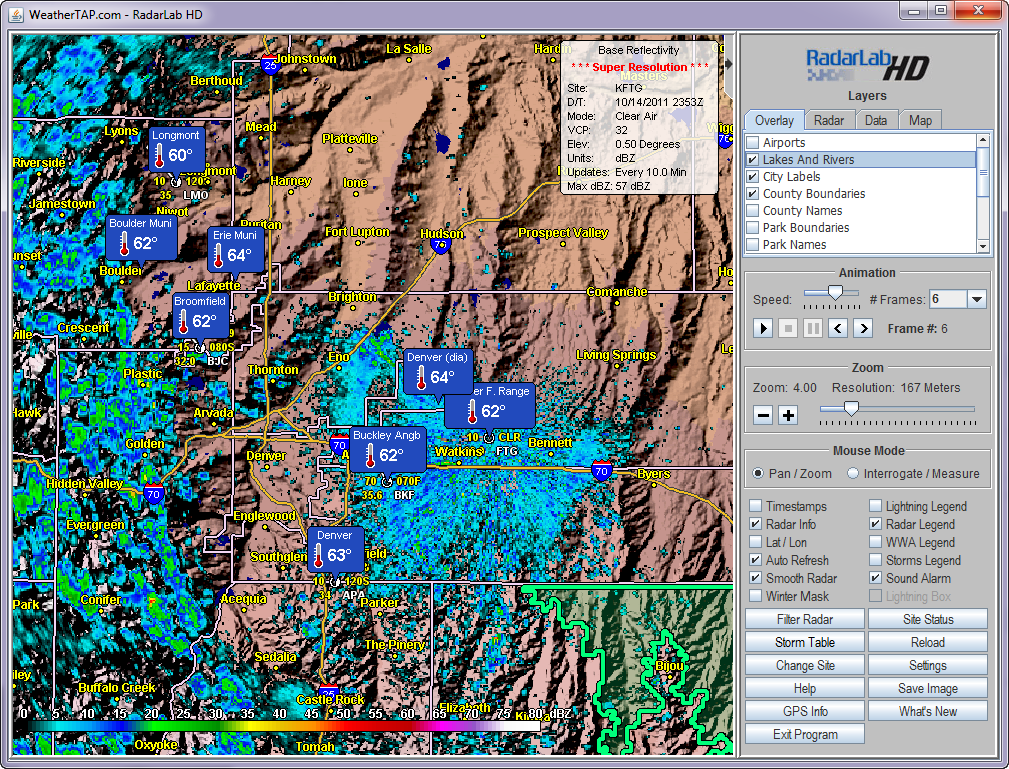Screen dimensions: 1009x769
Task: Open the Storm Table
Action: pyautogui.click(x=805, y=642)
